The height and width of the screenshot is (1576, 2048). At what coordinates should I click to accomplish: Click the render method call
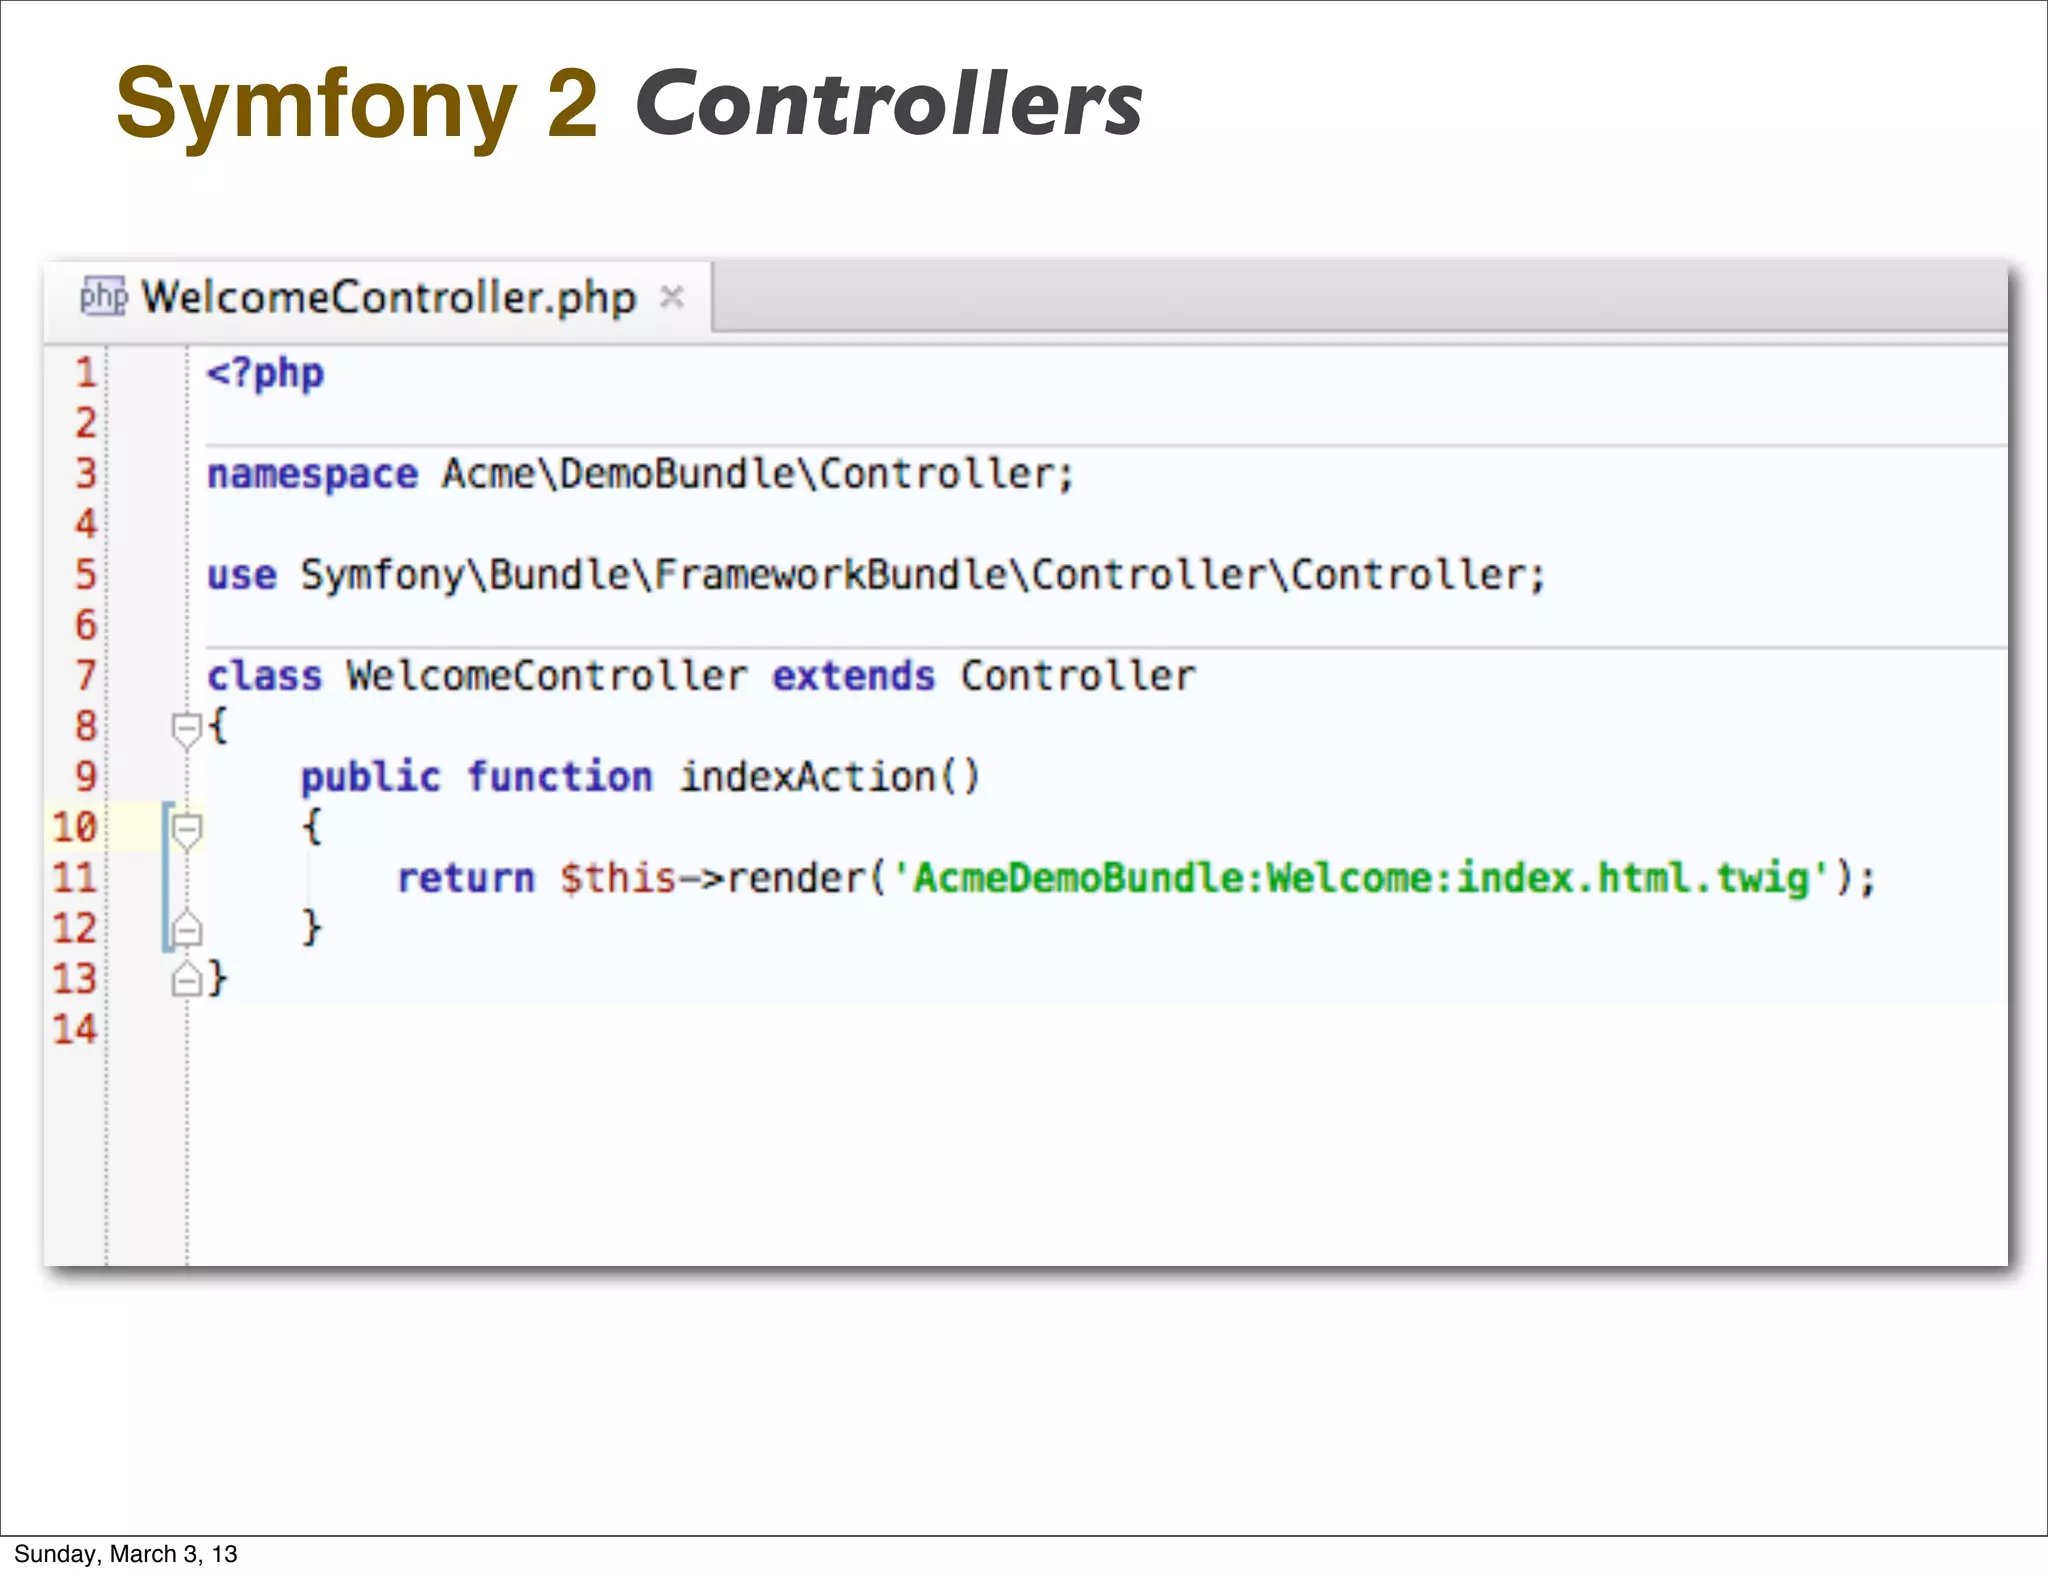click(796, 879)
